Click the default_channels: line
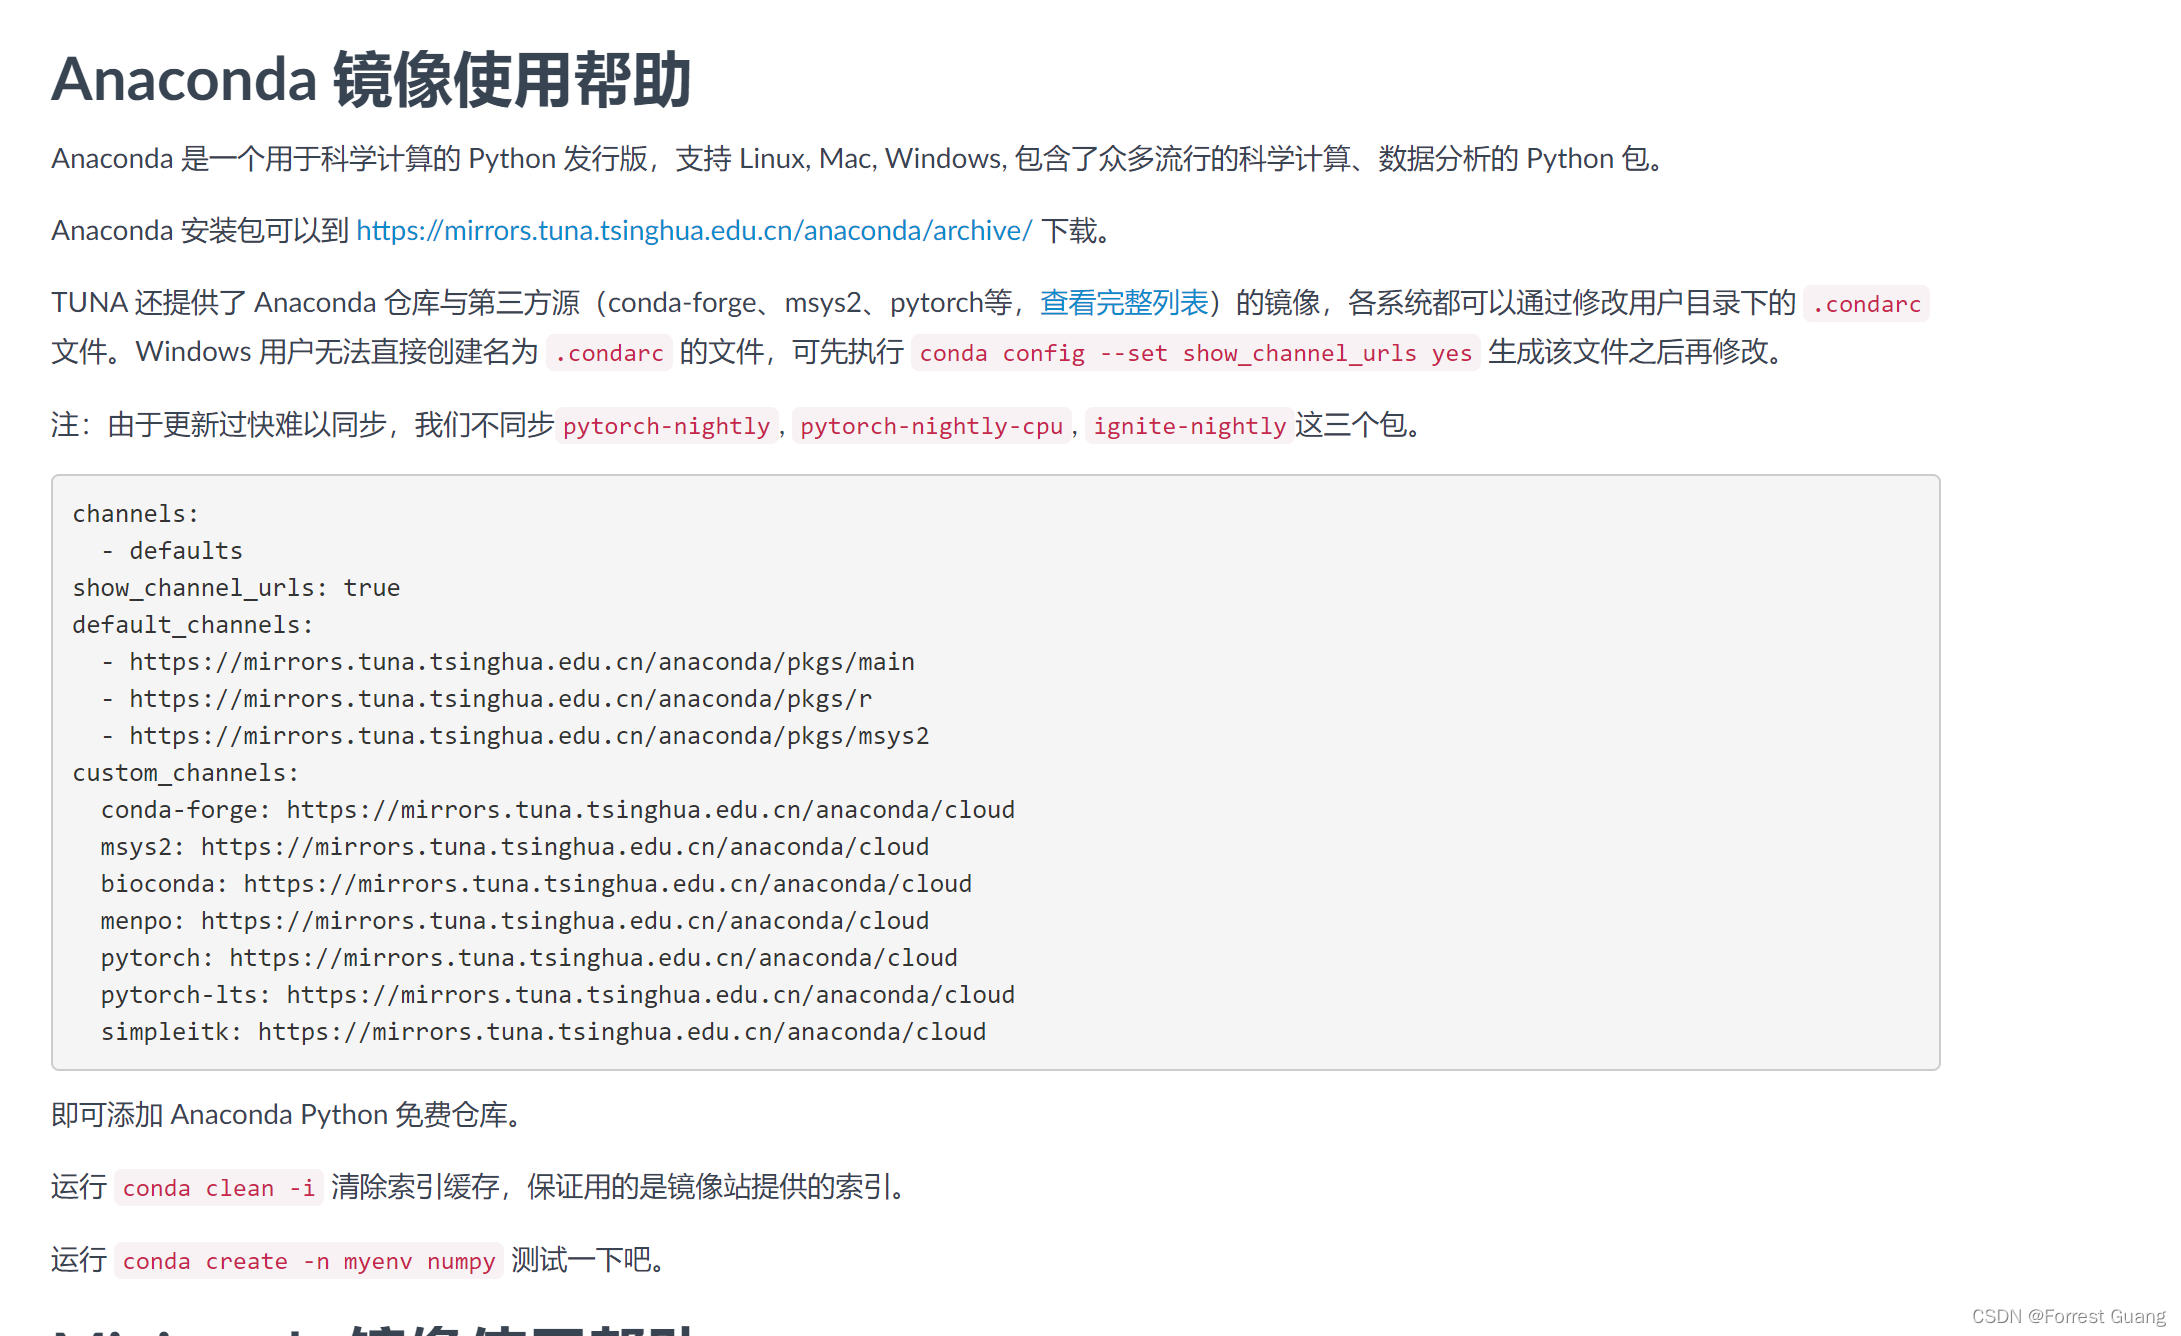This screenshot has height=1336, width=2181. coord(193,625)
